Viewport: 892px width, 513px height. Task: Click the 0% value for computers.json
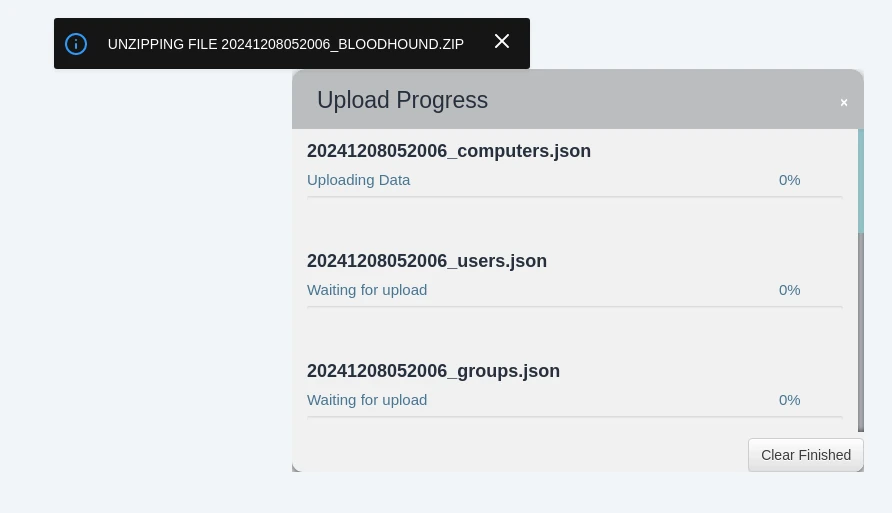(x=789, y=180)
